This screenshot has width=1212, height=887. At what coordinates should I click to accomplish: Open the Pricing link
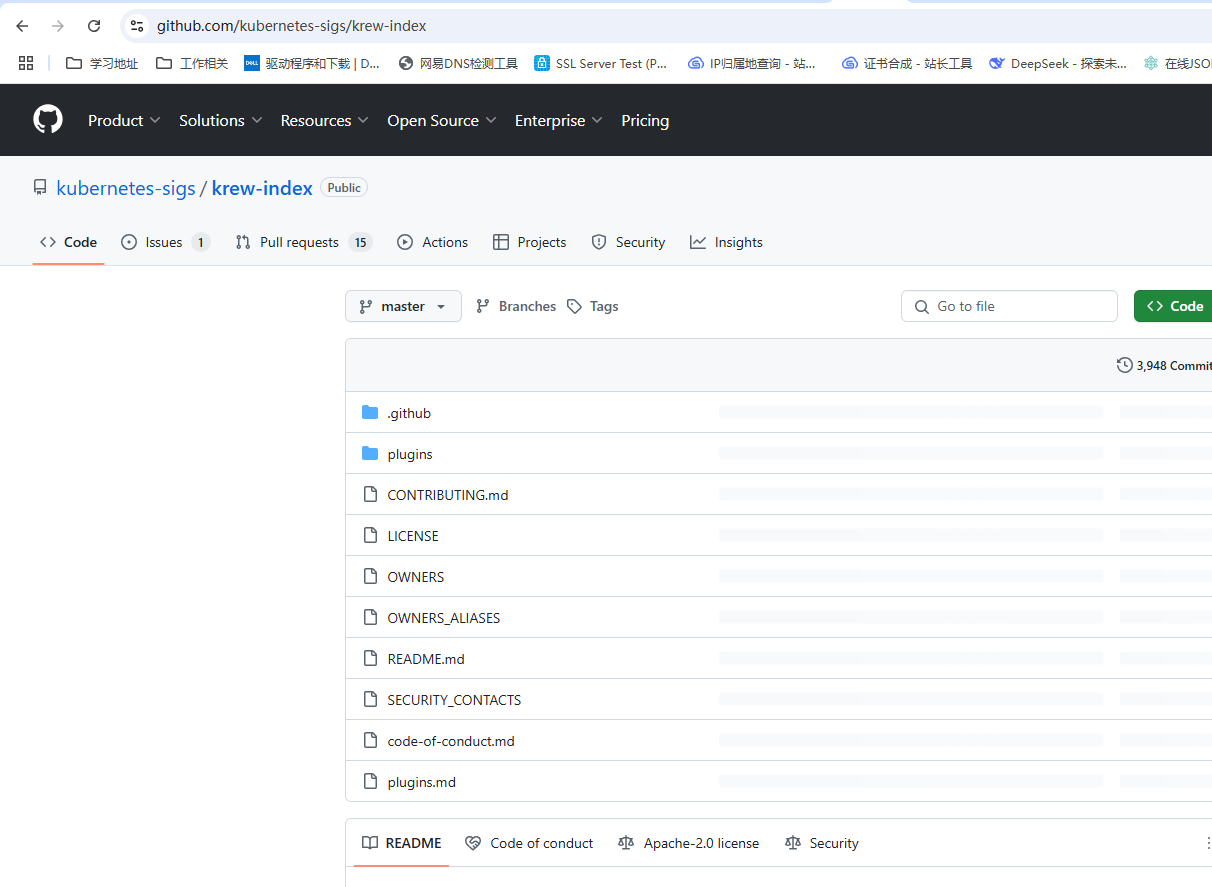(x=645, y=120)
